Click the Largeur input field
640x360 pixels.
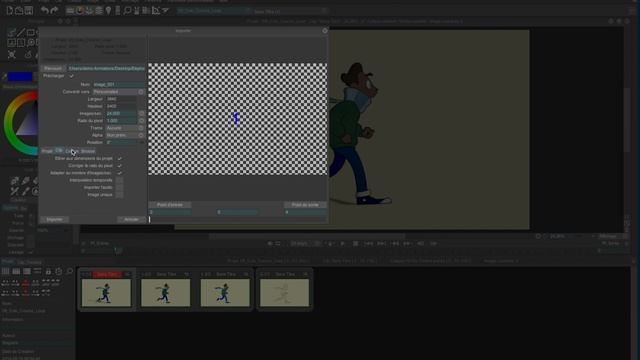point(121,99)
